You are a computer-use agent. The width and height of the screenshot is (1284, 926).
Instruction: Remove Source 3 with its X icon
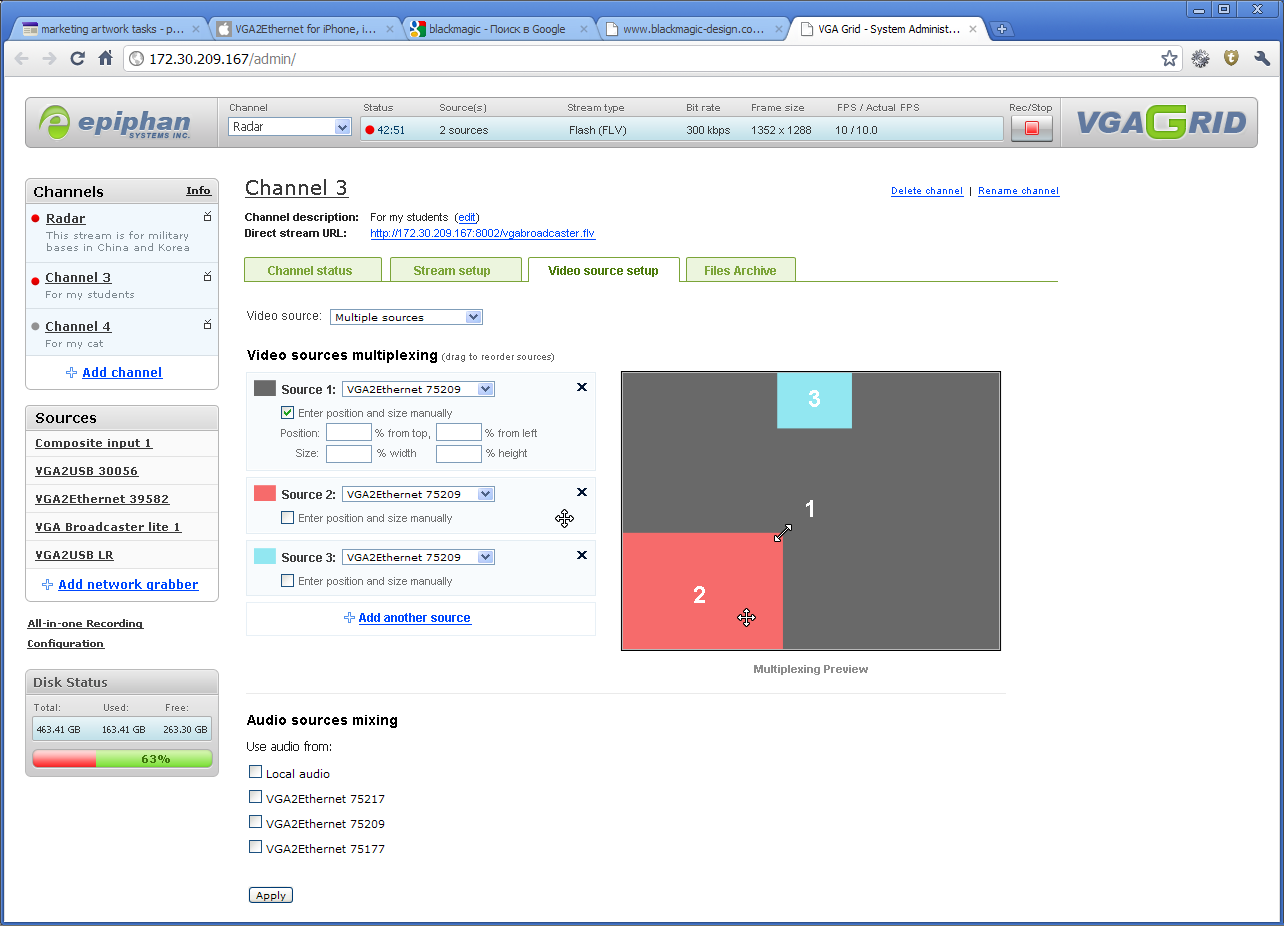coord(582,555)
